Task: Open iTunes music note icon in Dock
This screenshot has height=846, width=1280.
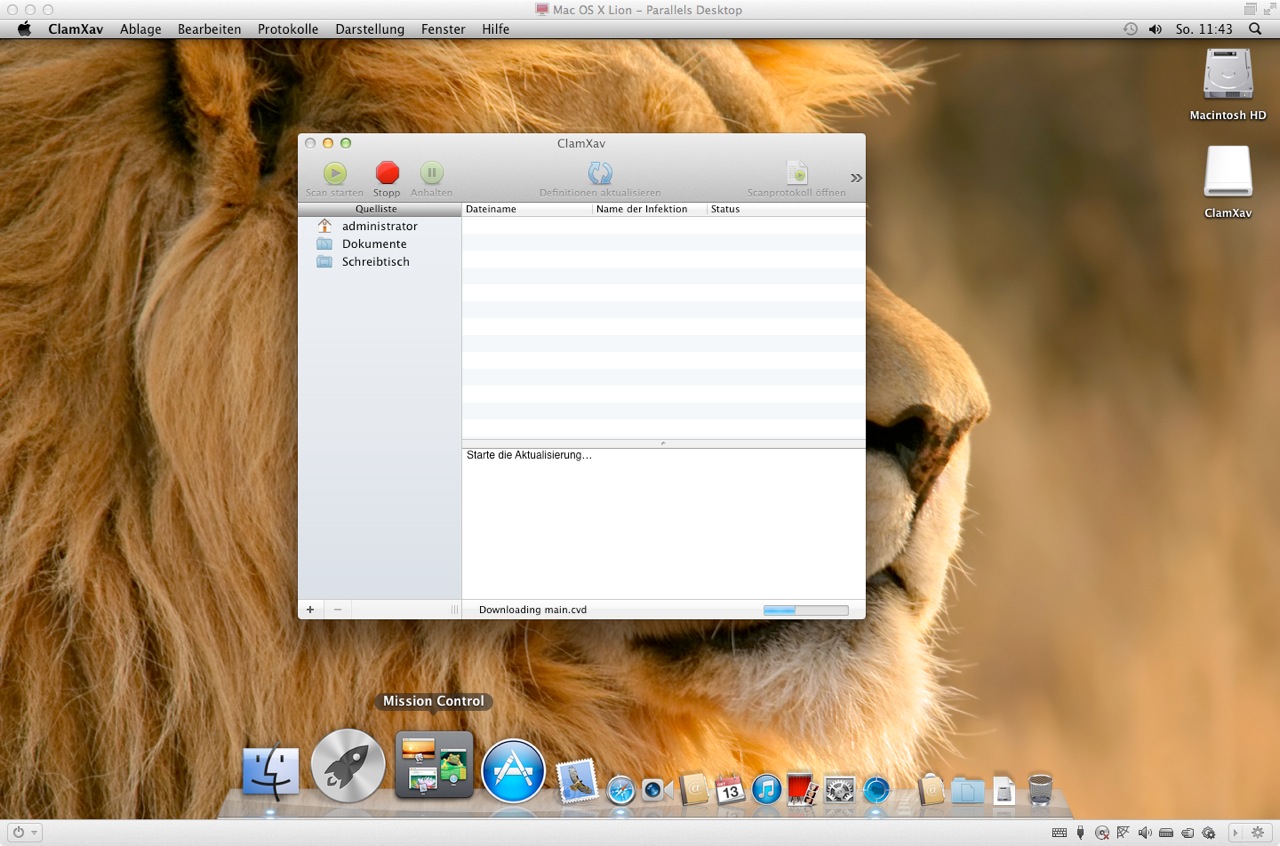Action: pyautogui.click(x=766, y=789)
